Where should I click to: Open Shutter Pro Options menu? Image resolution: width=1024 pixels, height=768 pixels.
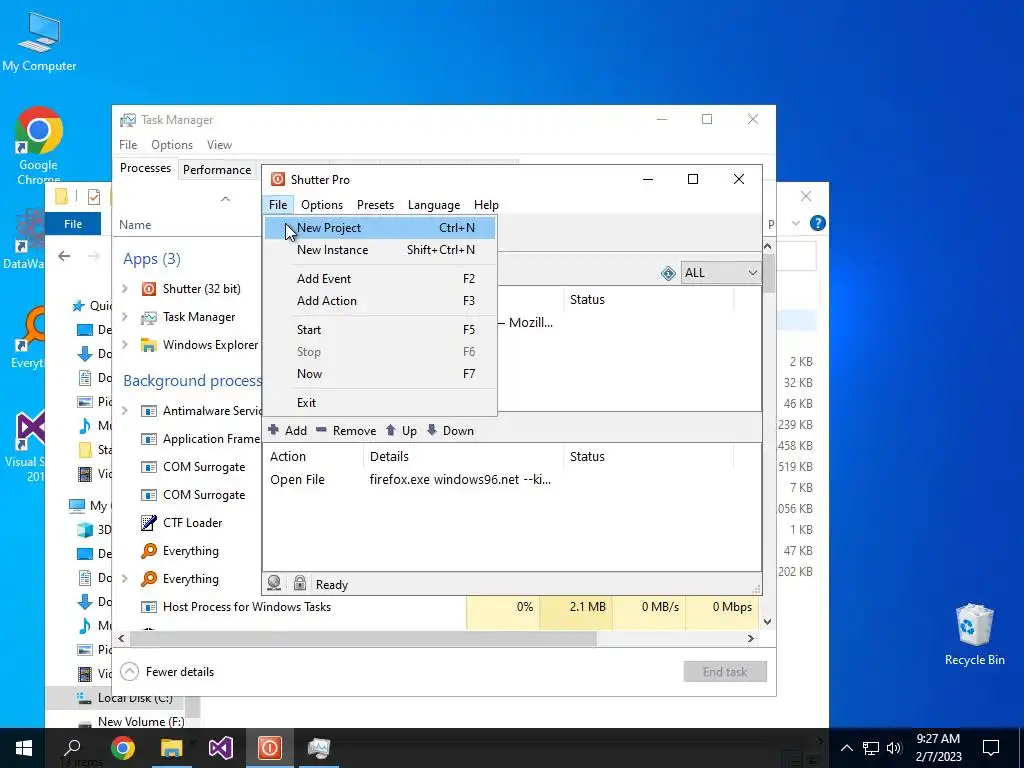(322, 205)
